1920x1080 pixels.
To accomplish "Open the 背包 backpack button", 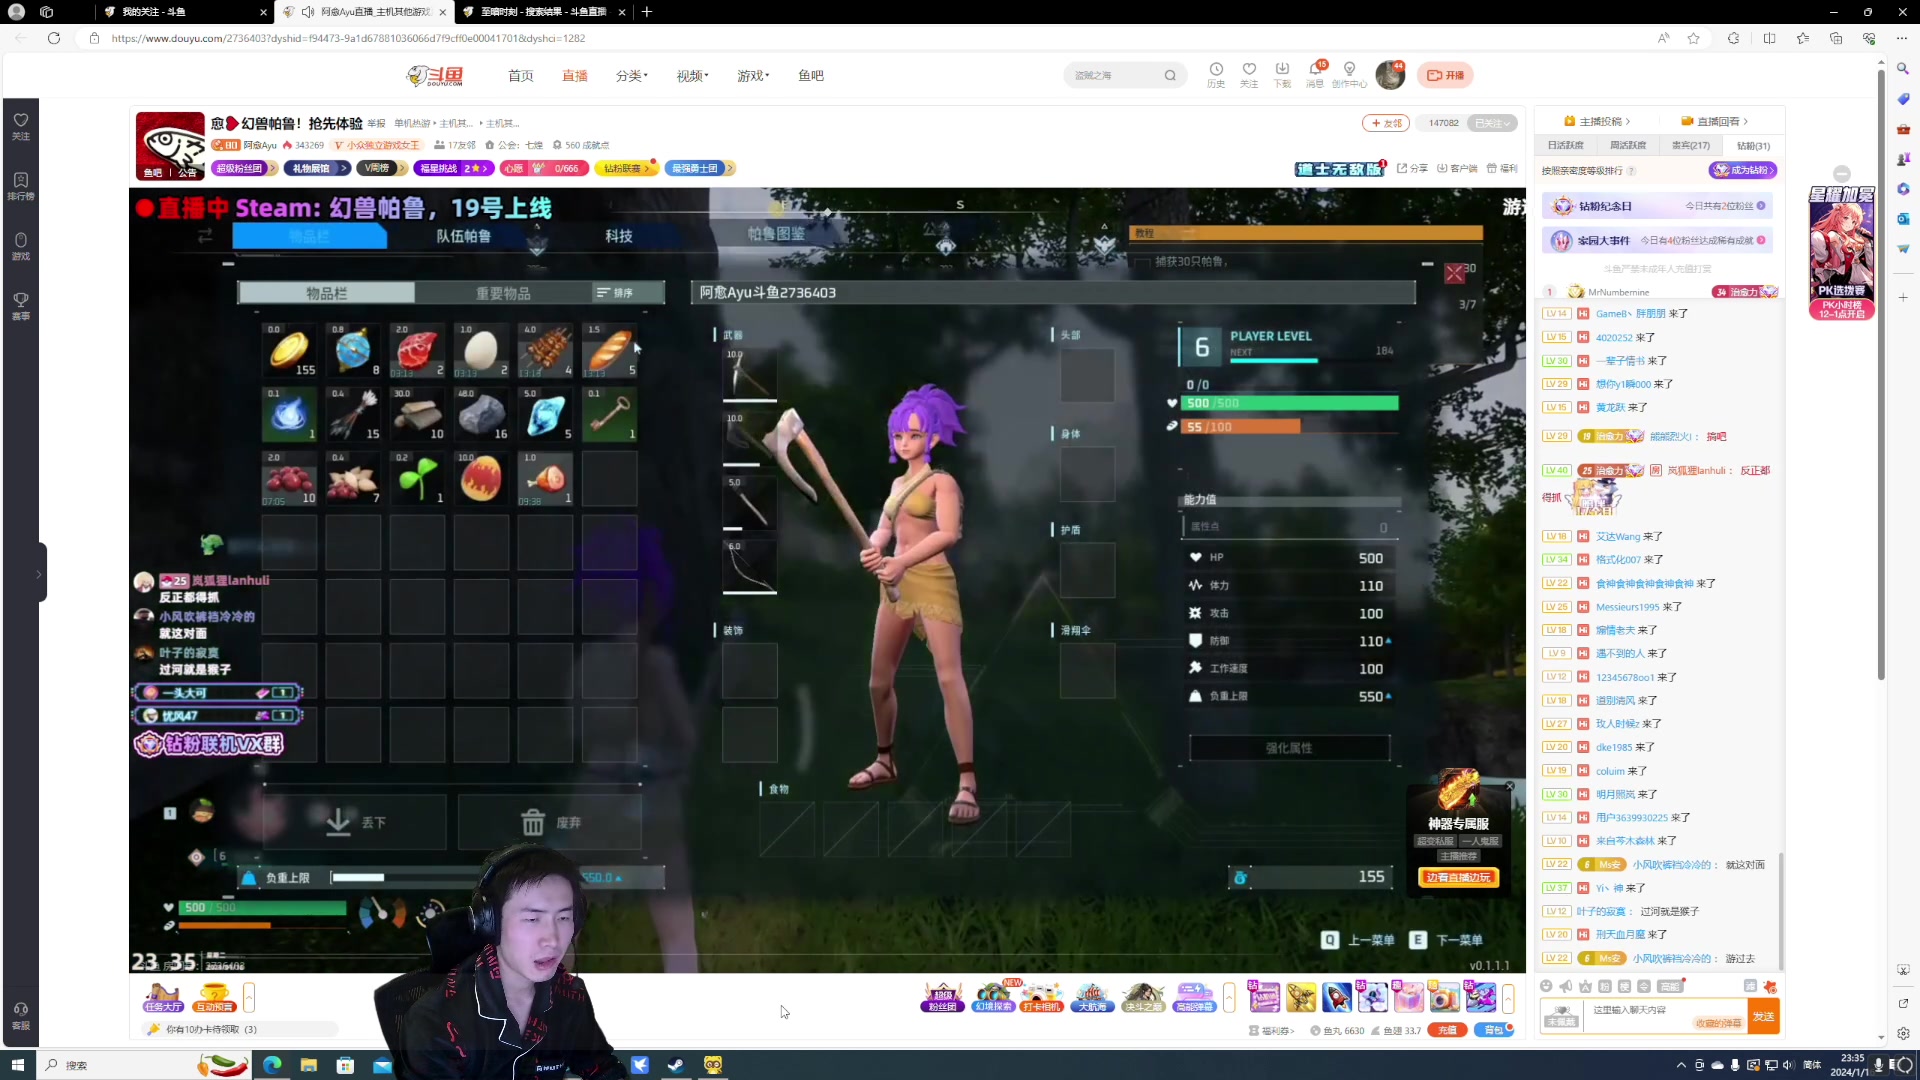I will click(1494, 1030).
